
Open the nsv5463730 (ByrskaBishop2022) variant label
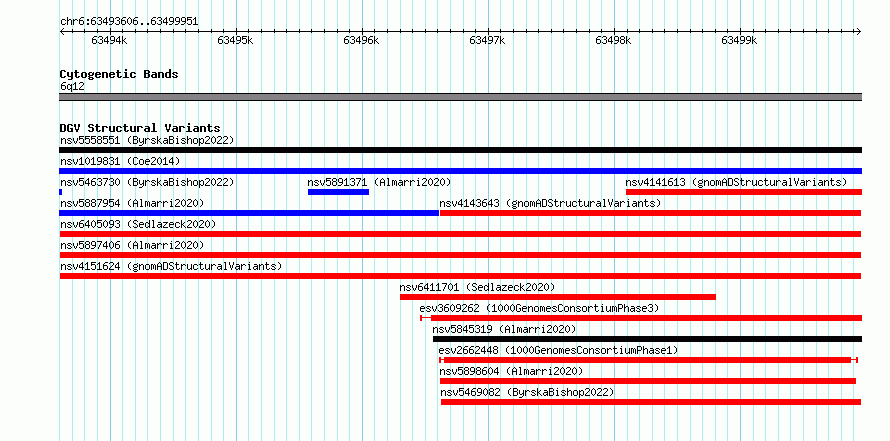147,182
